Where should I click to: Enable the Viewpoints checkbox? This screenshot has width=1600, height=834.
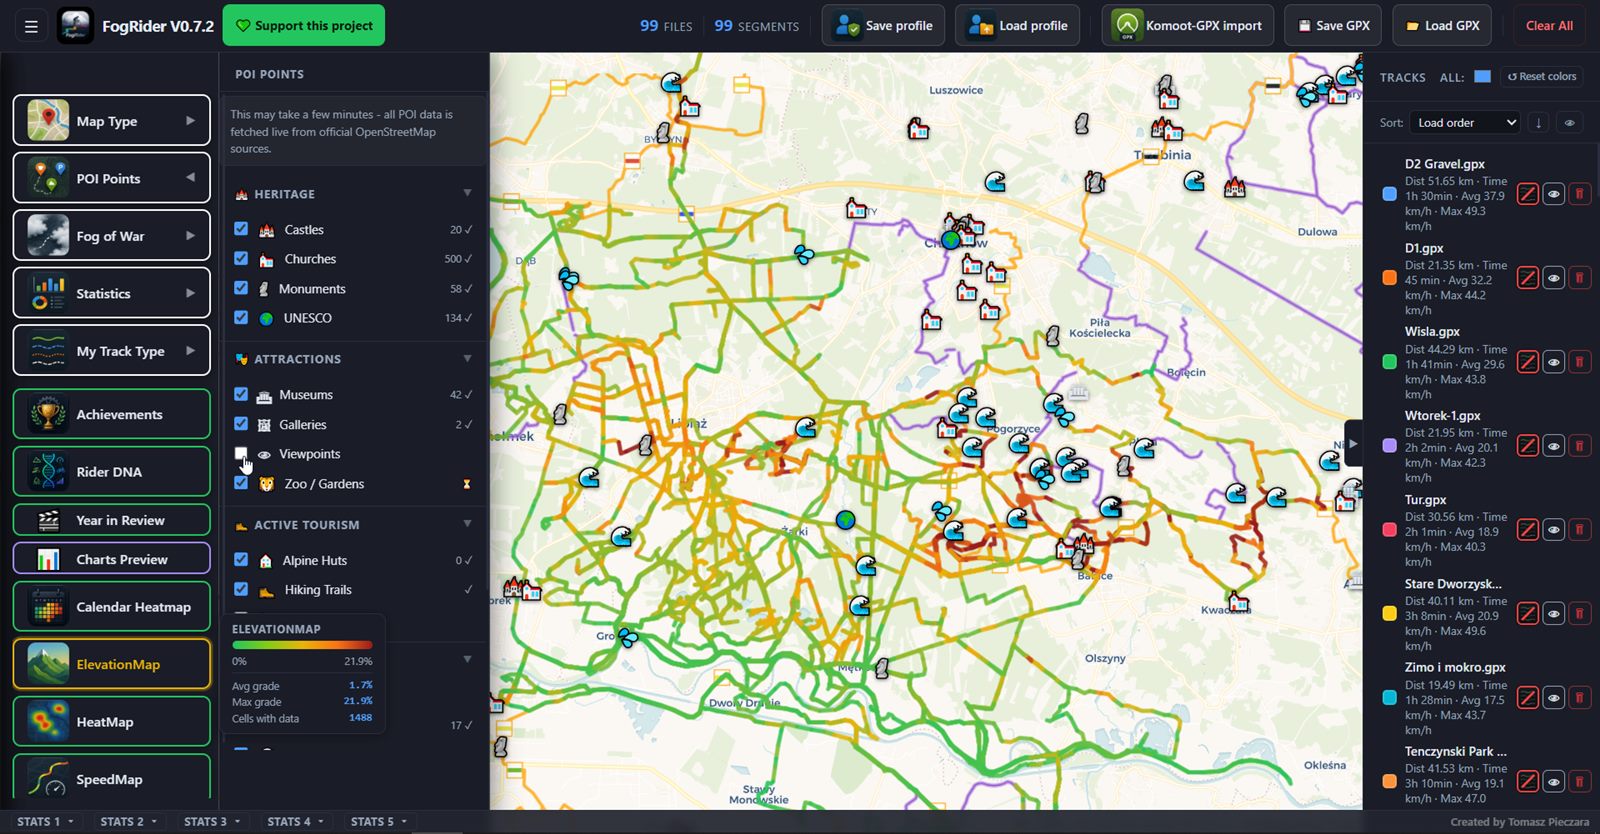coord(241,453)
